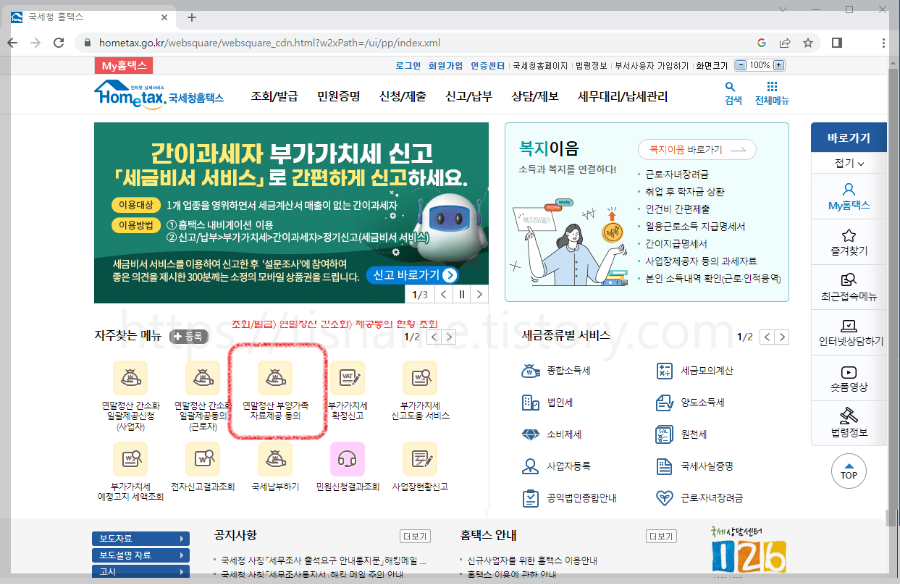Open Chrome three-dot menu

(x=883, y=42)
